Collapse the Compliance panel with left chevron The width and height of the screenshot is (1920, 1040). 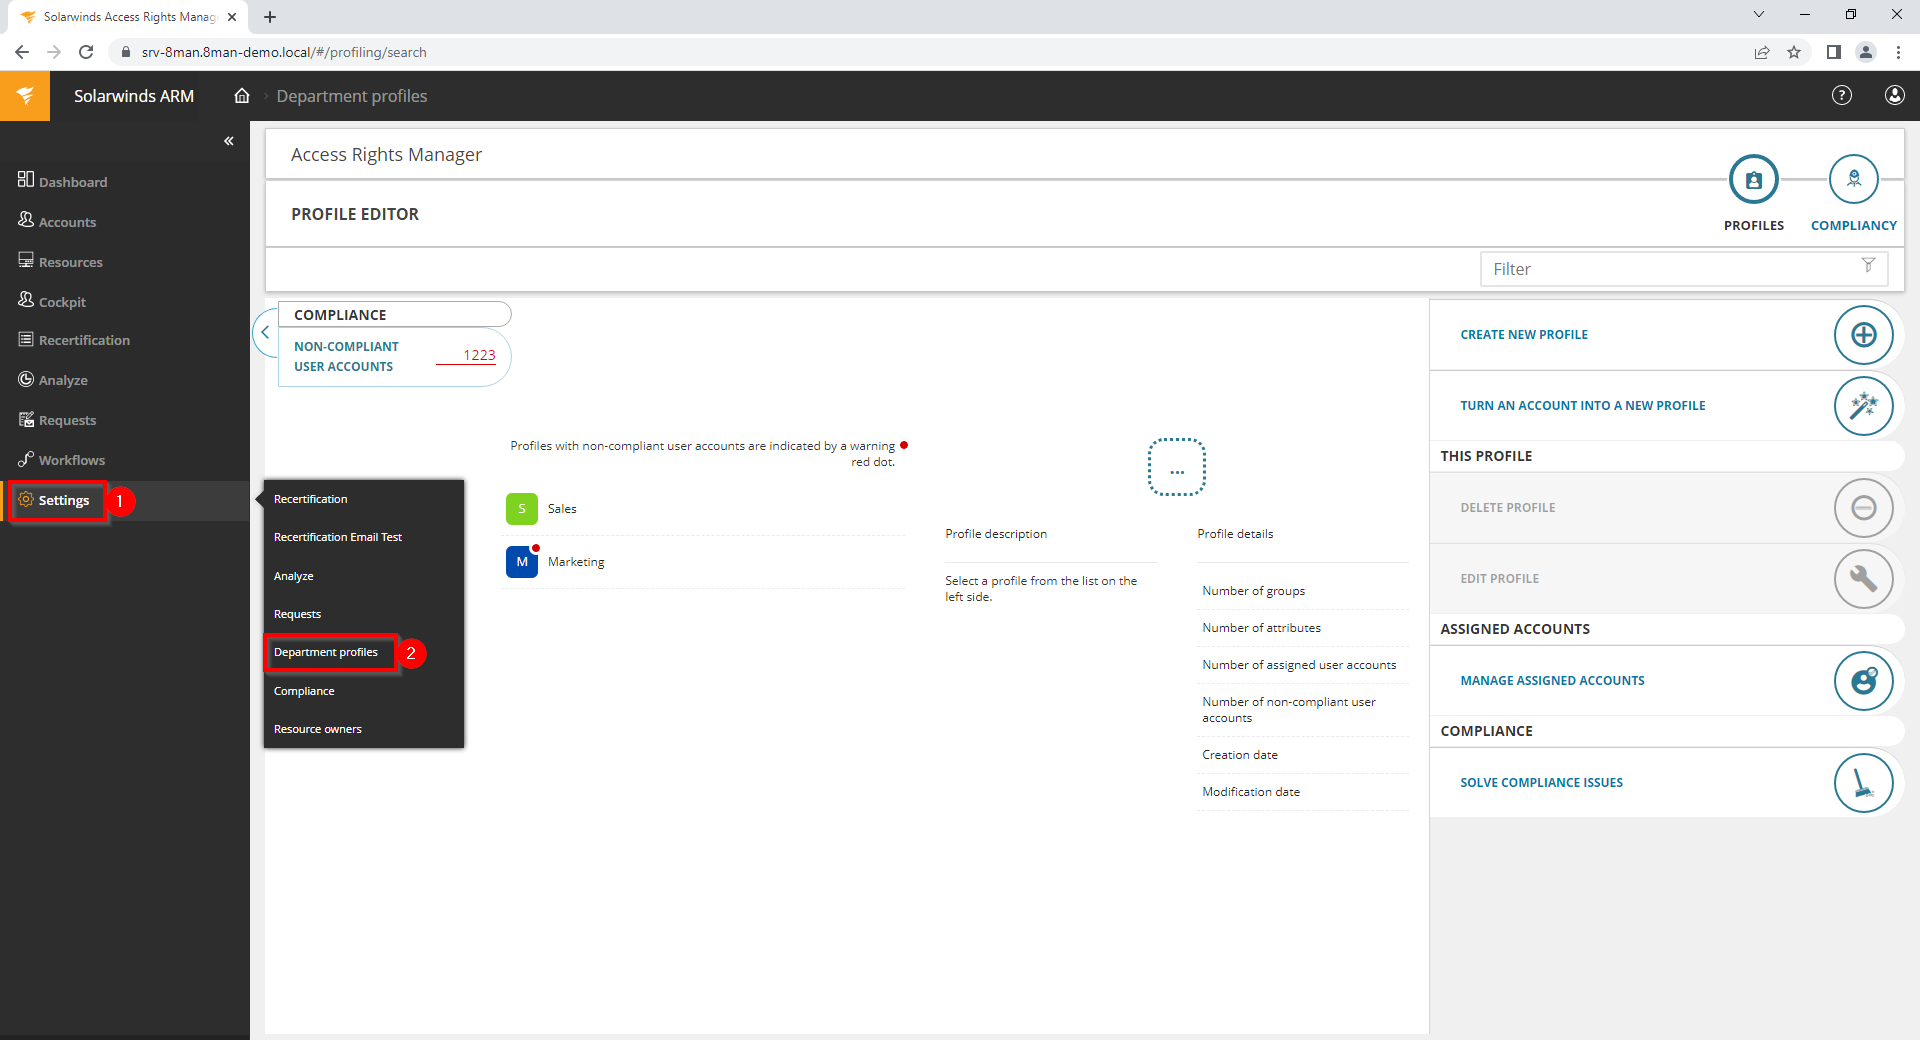click(x=265, y=333)
